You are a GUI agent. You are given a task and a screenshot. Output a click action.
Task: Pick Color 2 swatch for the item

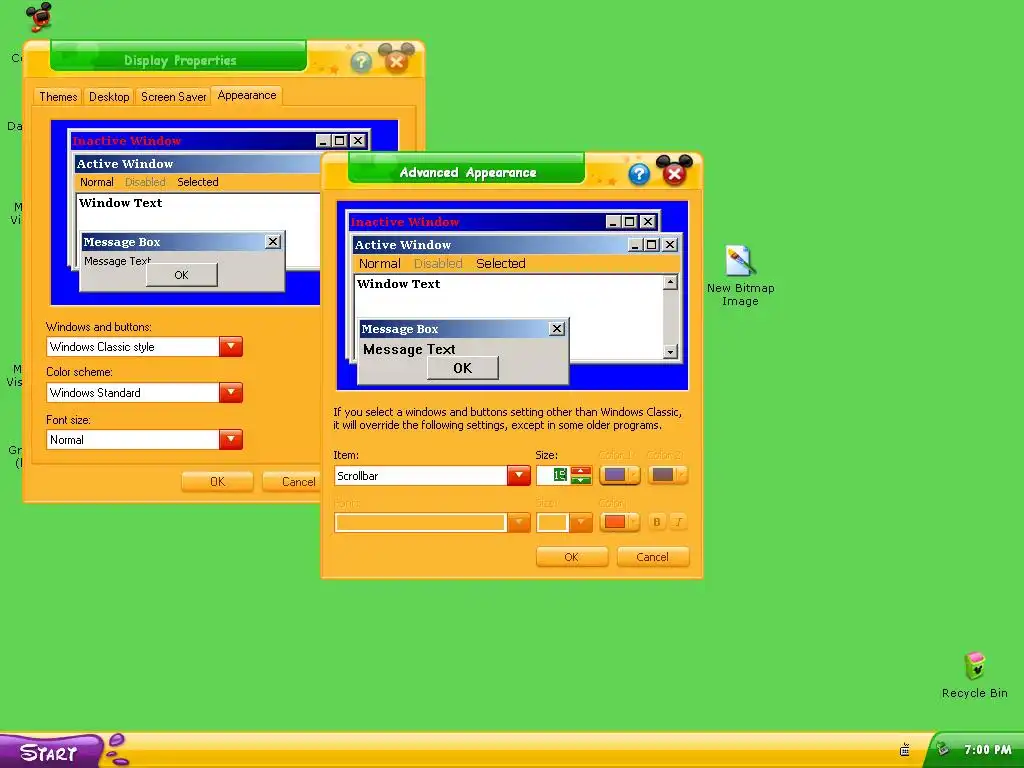pos(667,475)
